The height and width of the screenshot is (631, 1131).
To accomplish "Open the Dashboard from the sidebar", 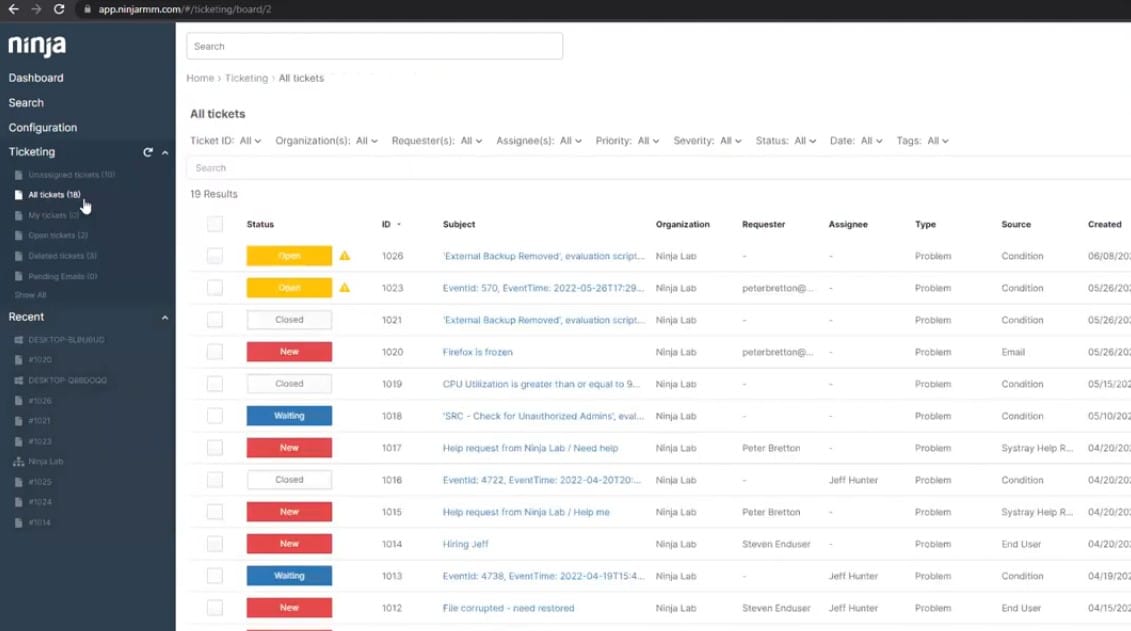I will coord(36,77).
